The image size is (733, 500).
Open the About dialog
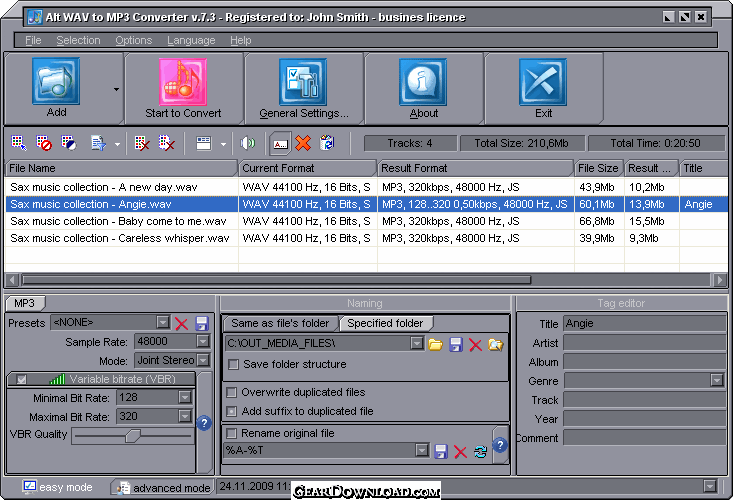click(x=423, y=88)
